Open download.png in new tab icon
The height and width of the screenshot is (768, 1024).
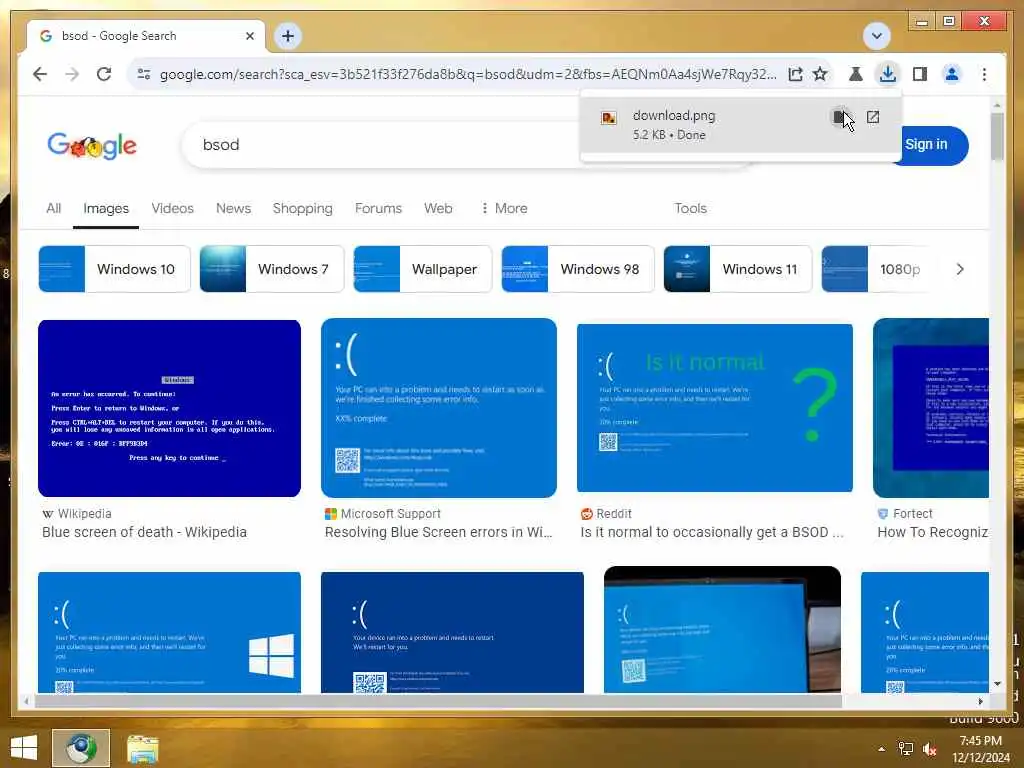(872, 117)
